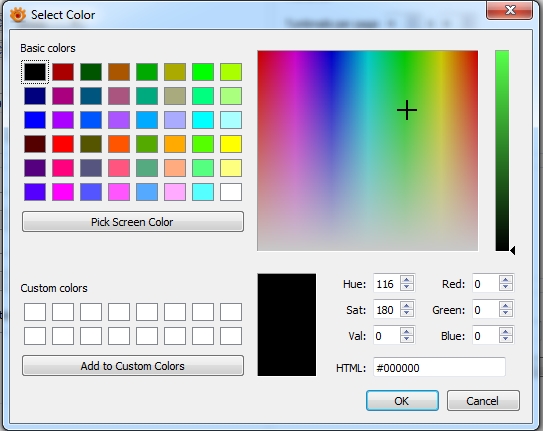Click the orange app icon in title bar
543x431 pixels.
coord(18,15)
